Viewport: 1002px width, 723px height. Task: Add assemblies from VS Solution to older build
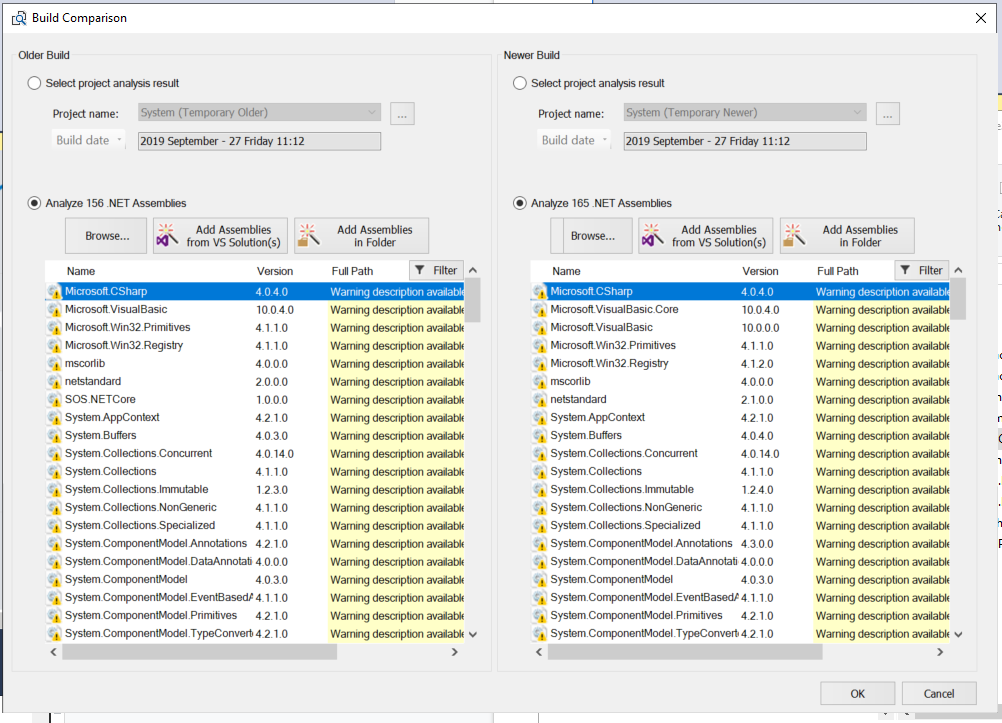point(220,236)
